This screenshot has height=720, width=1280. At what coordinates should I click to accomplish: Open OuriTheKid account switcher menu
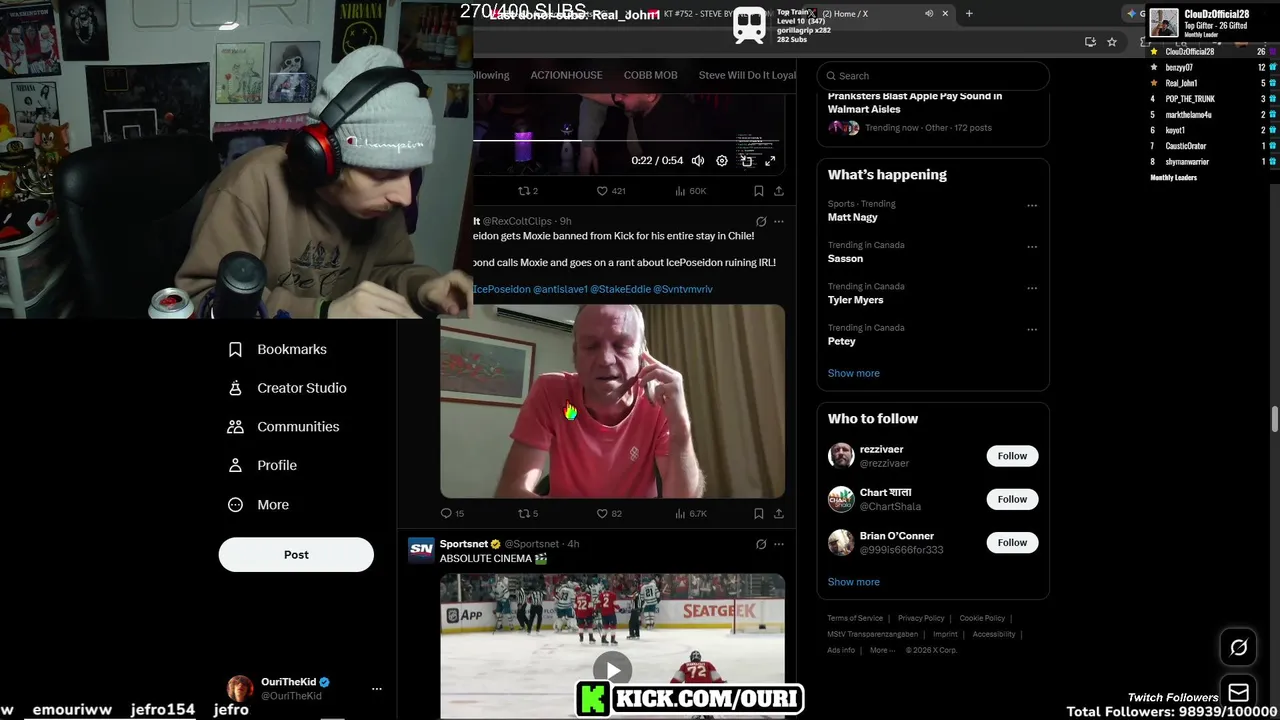pyautogui.click(x=376, y=689)
